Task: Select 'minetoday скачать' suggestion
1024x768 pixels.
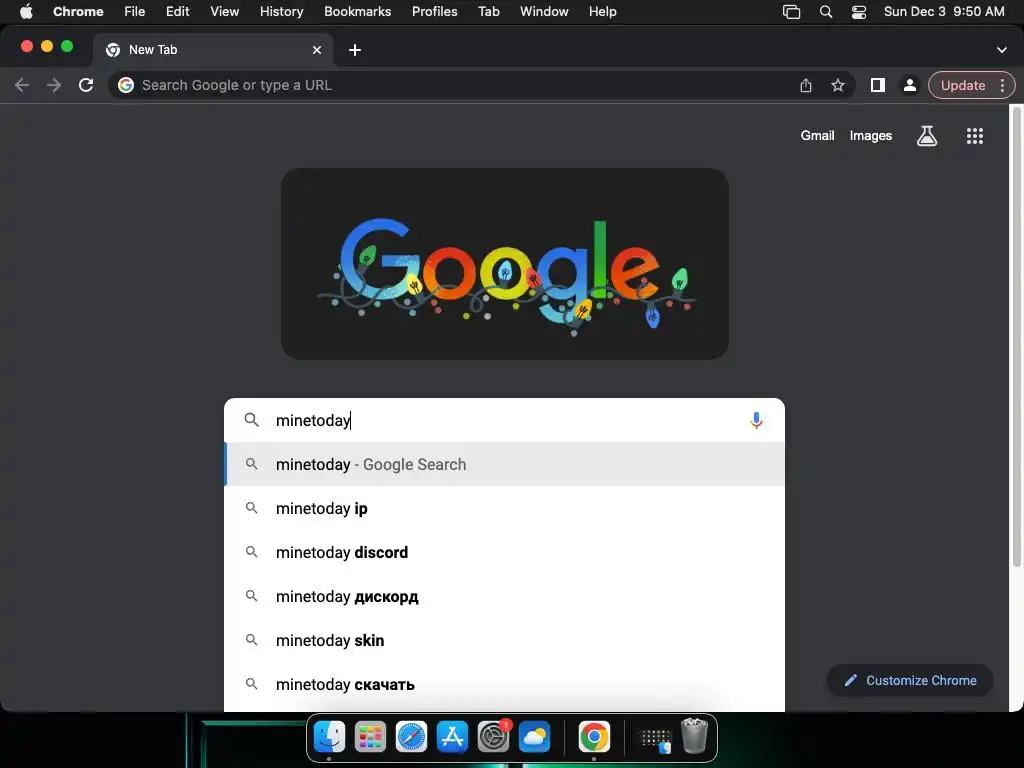Action: 504,684
